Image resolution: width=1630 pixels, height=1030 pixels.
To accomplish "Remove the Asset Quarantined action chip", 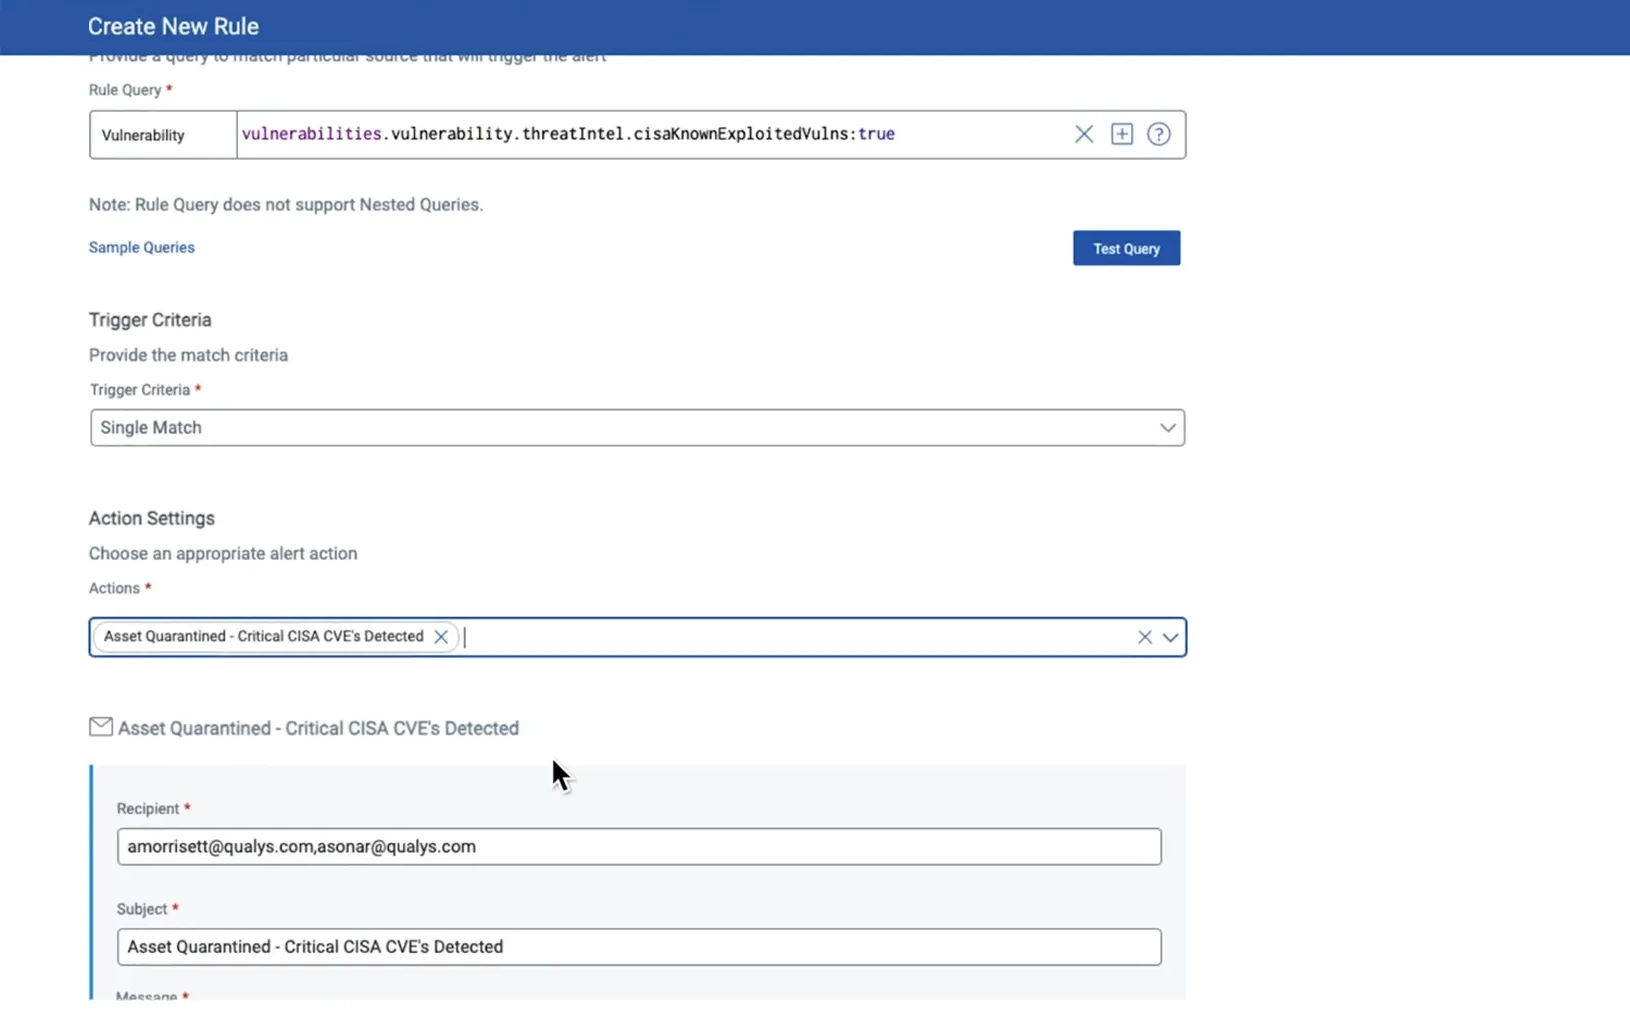I will tap(440, 637).
